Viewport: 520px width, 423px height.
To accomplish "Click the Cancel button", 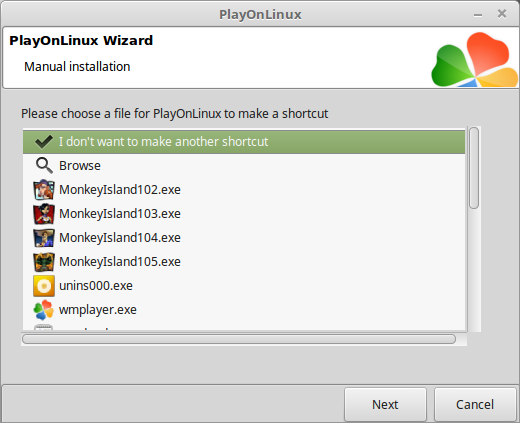I will point(475,404).
